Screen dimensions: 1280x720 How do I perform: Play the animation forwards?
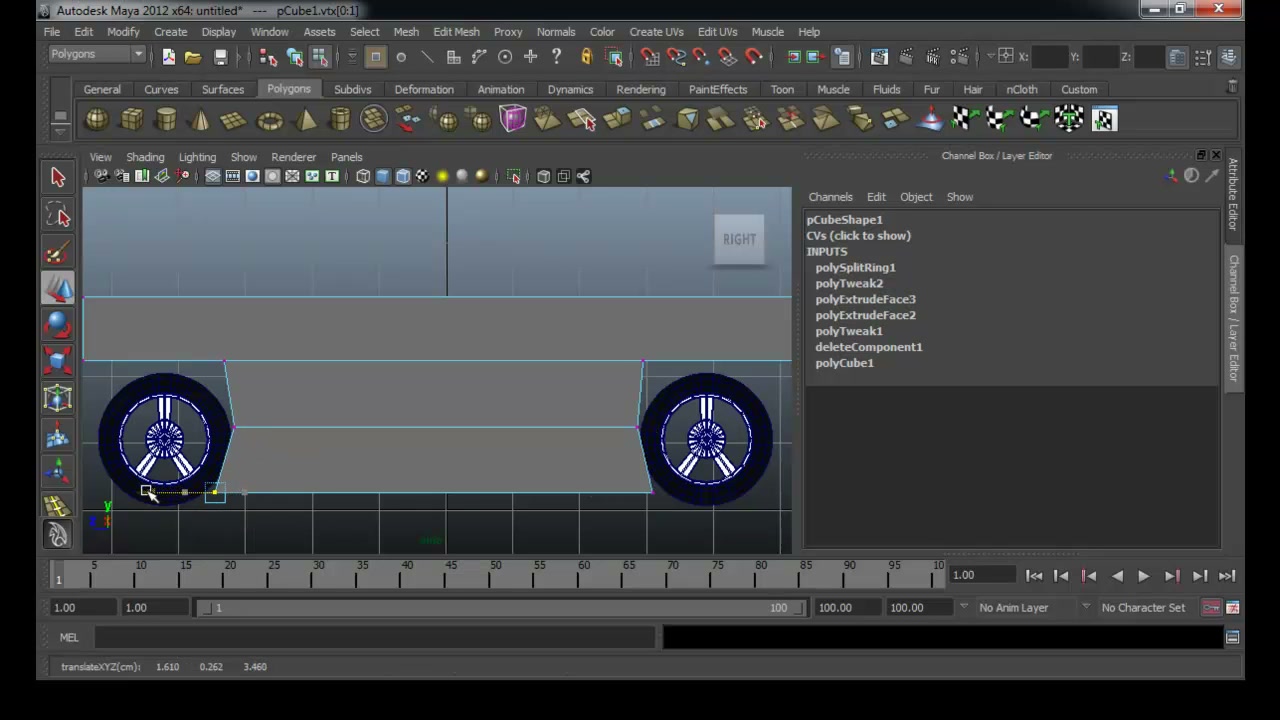1144,575
